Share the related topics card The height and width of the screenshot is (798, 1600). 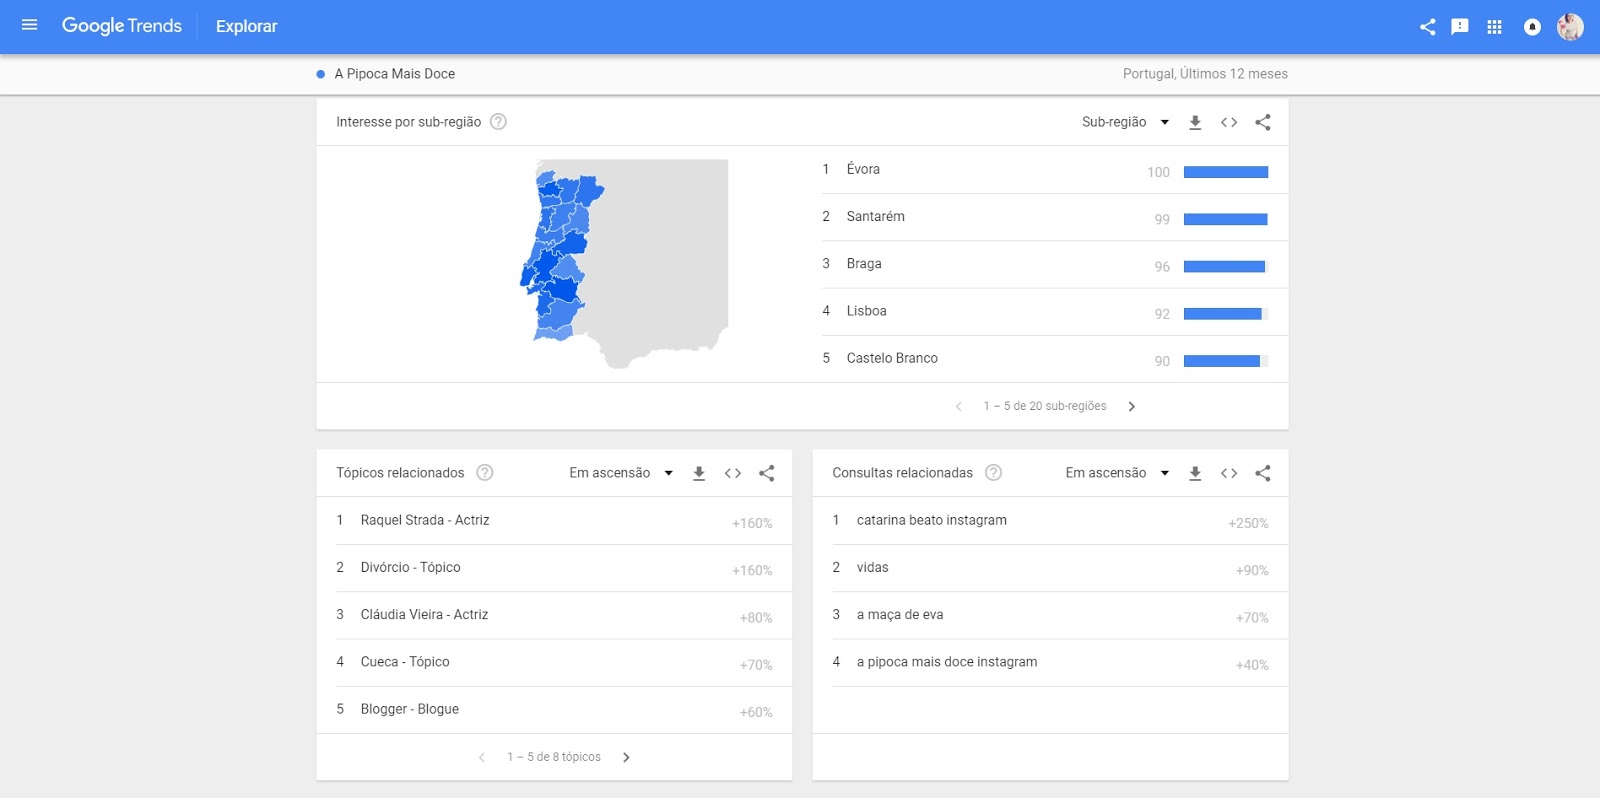[x=767, y=473]
